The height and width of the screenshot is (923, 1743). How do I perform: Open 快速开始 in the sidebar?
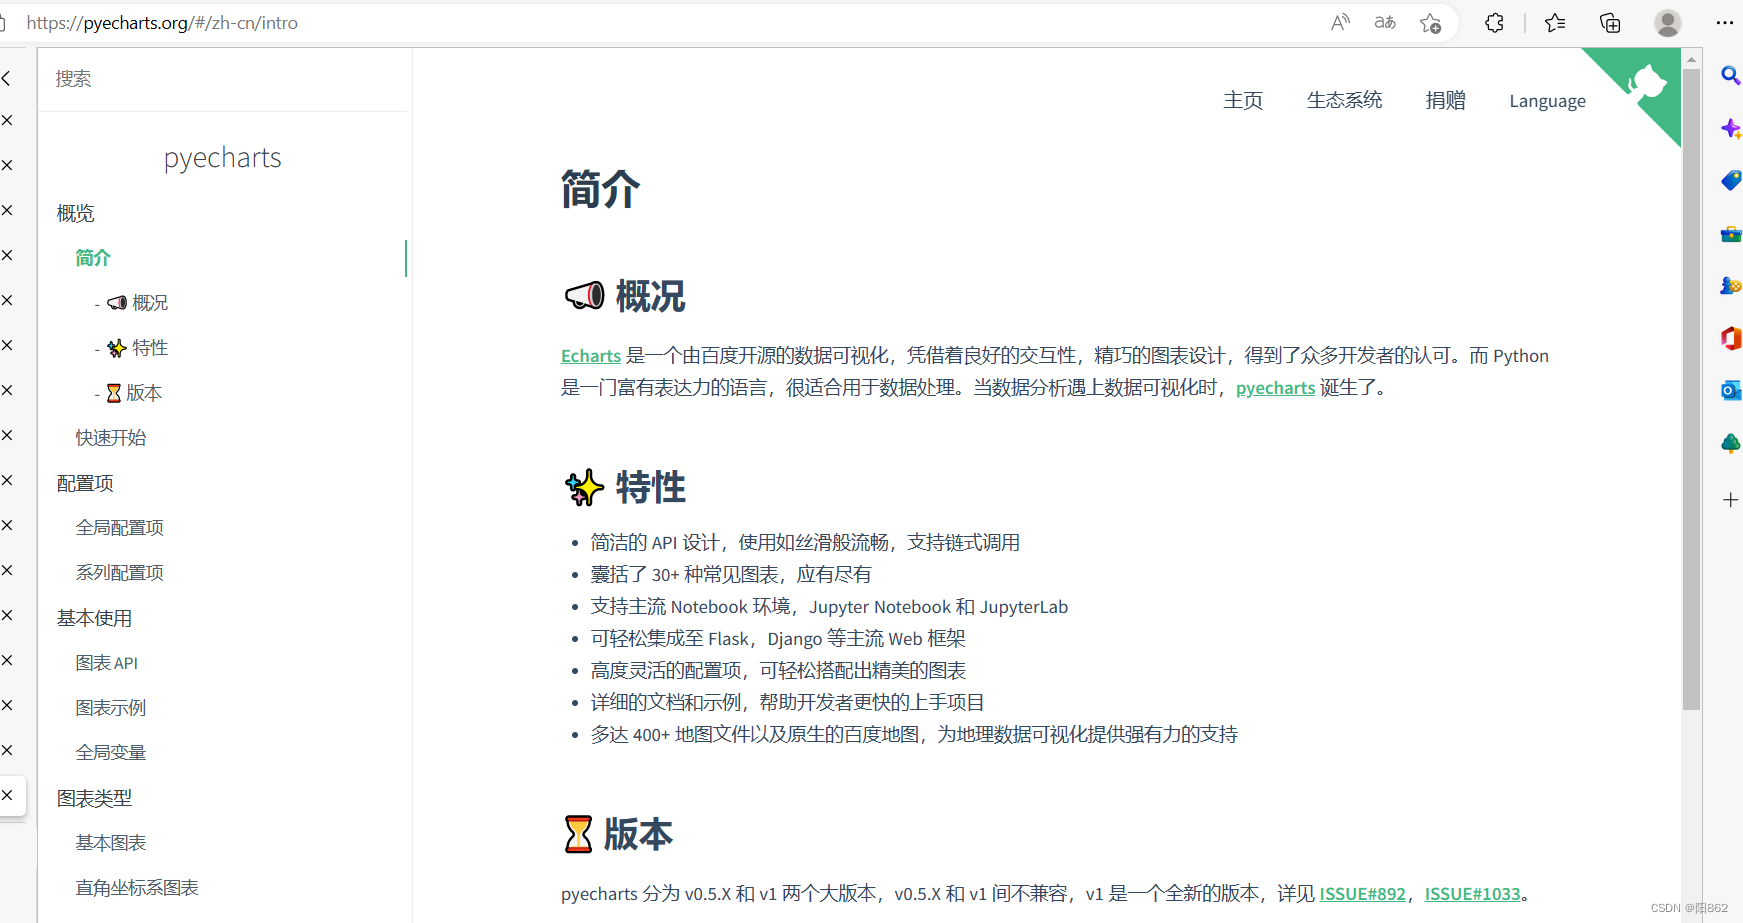(x=111, y=438)
